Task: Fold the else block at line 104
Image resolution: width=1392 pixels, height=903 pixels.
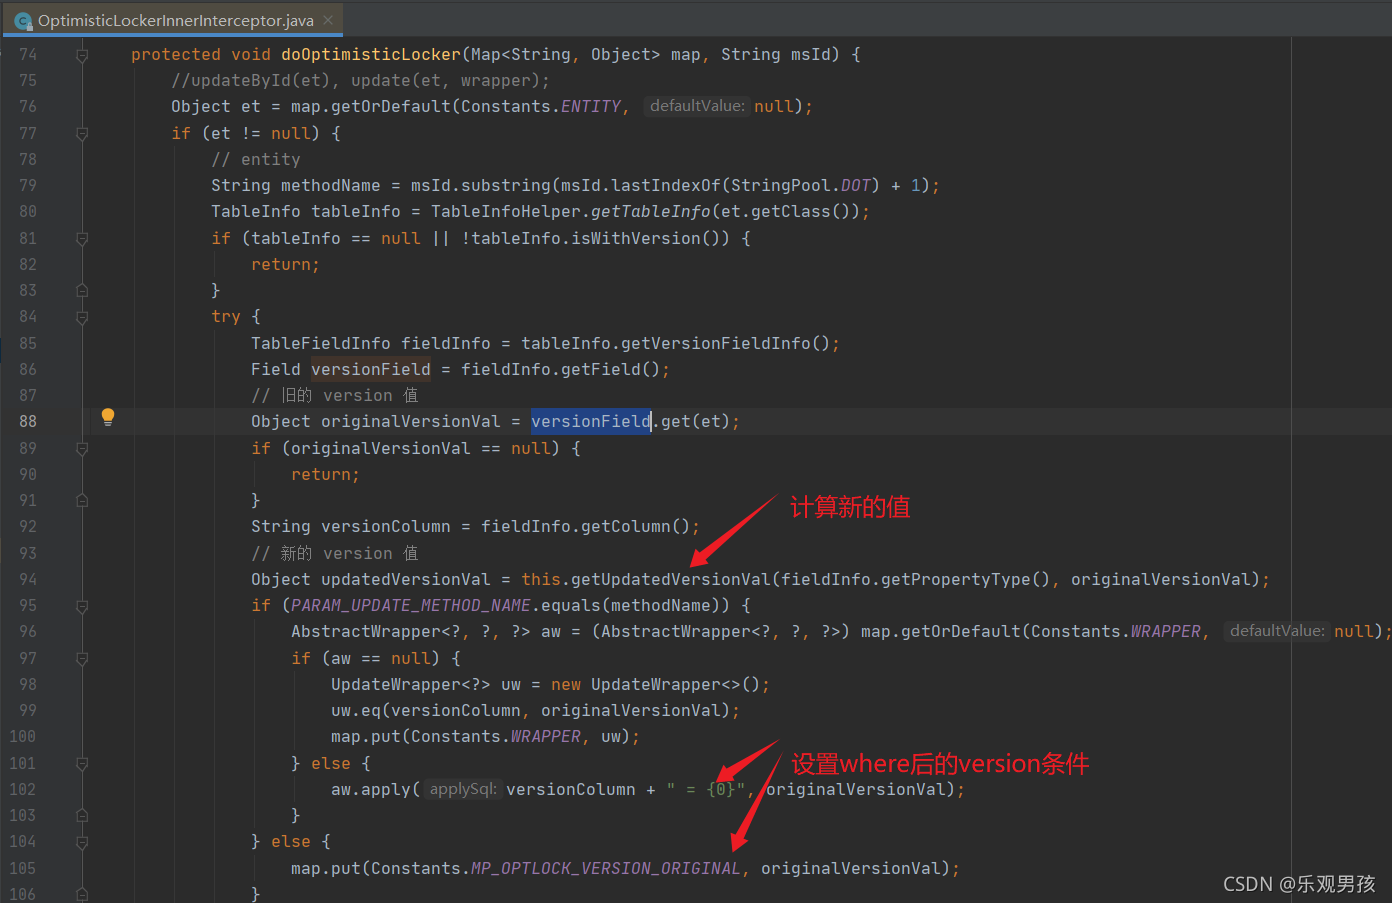Action: [x=82, y=842]
